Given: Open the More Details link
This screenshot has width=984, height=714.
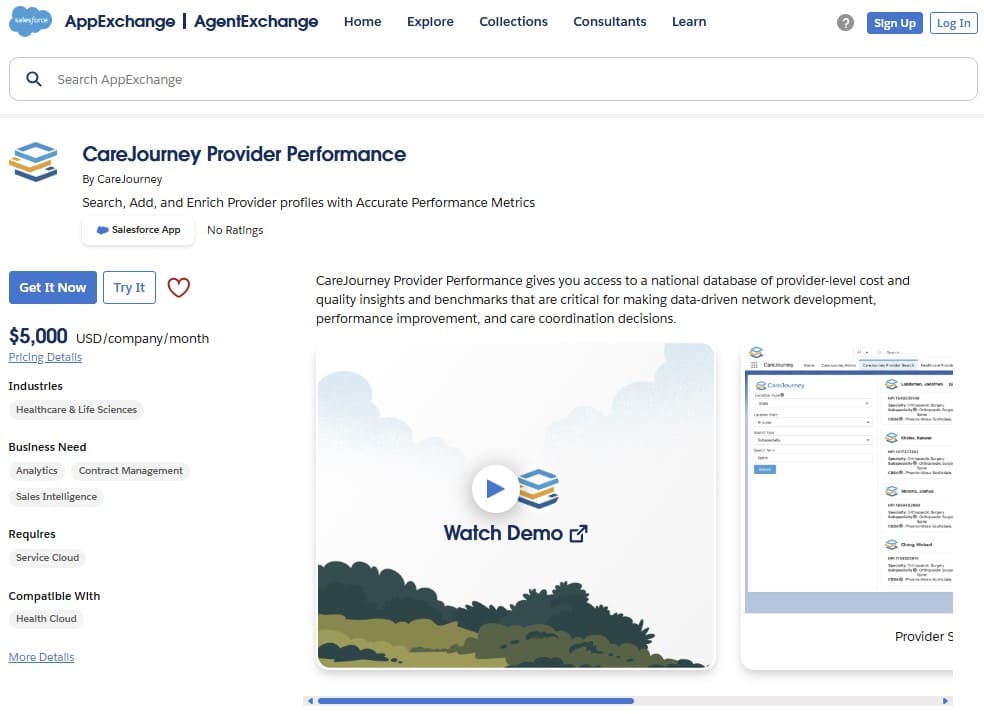Looking at the screenshot, I should click(x=41, y=657).
